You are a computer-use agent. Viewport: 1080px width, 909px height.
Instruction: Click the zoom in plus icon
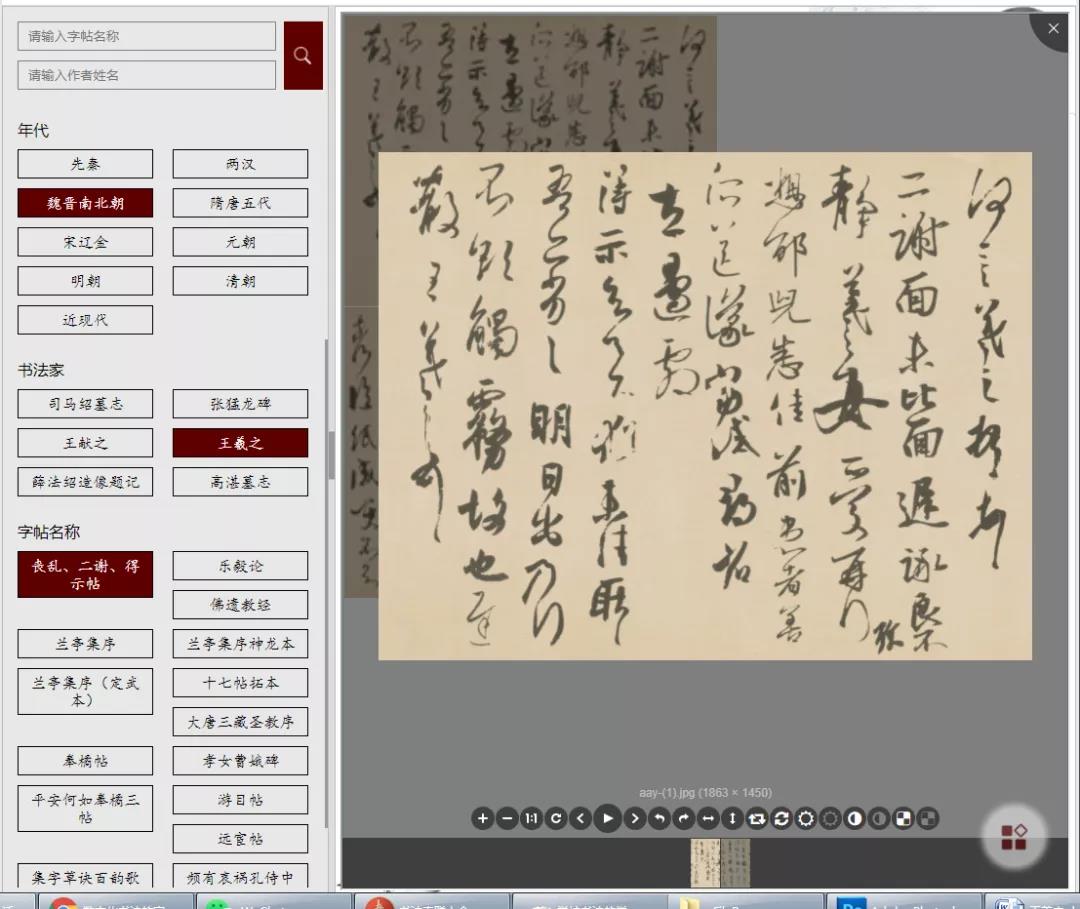(x=483, y=819)
